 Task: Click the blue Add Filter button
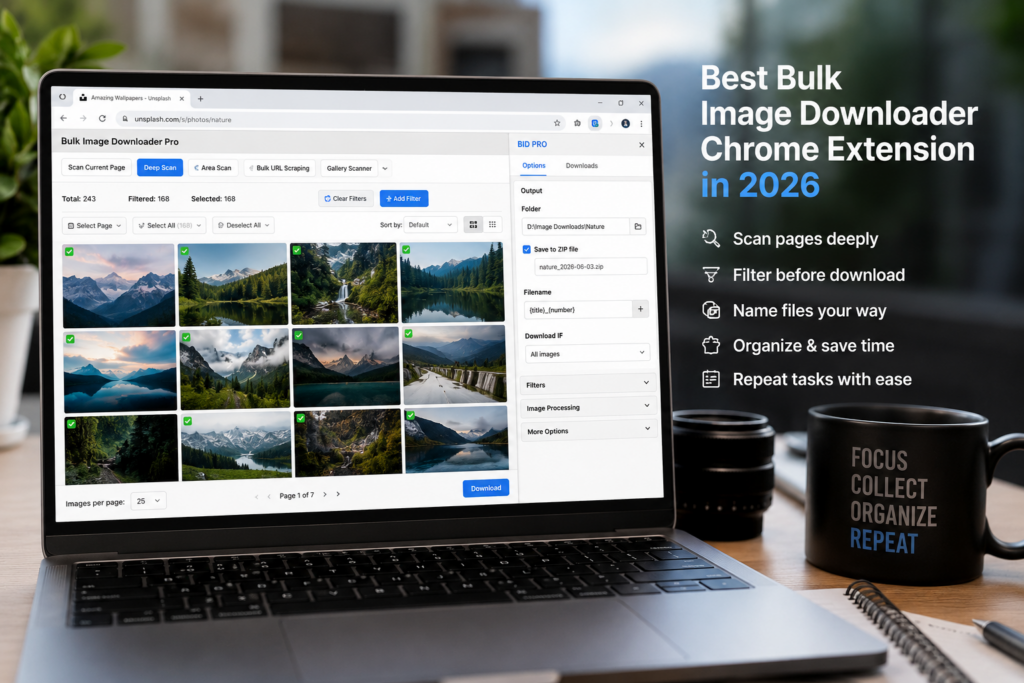pyautogui.click(x=404, y=199)
